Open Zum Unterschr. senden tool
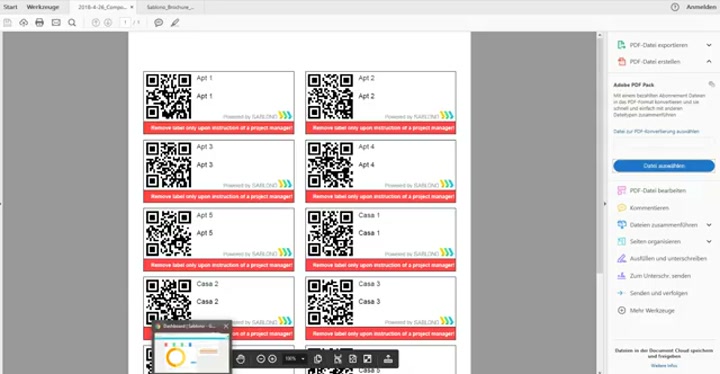 tap(660, 276)
